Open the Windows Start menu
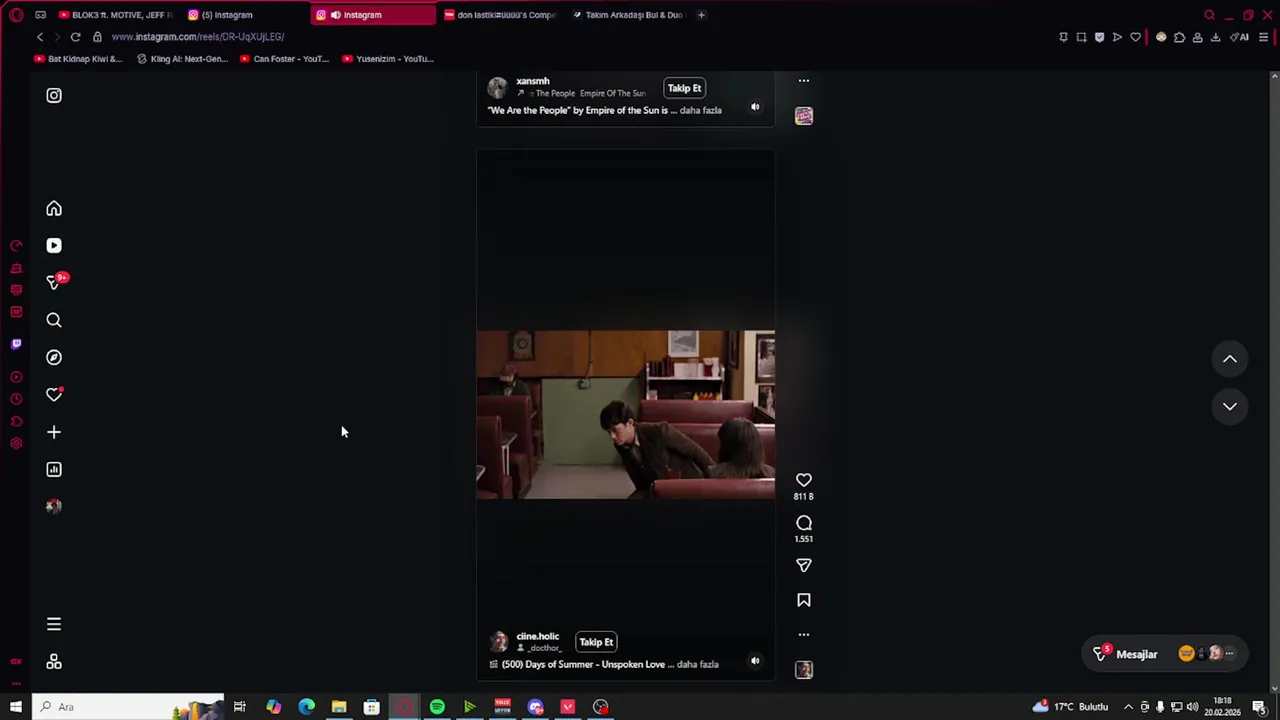Screen dimensions: 1280x720 point(15,707)
